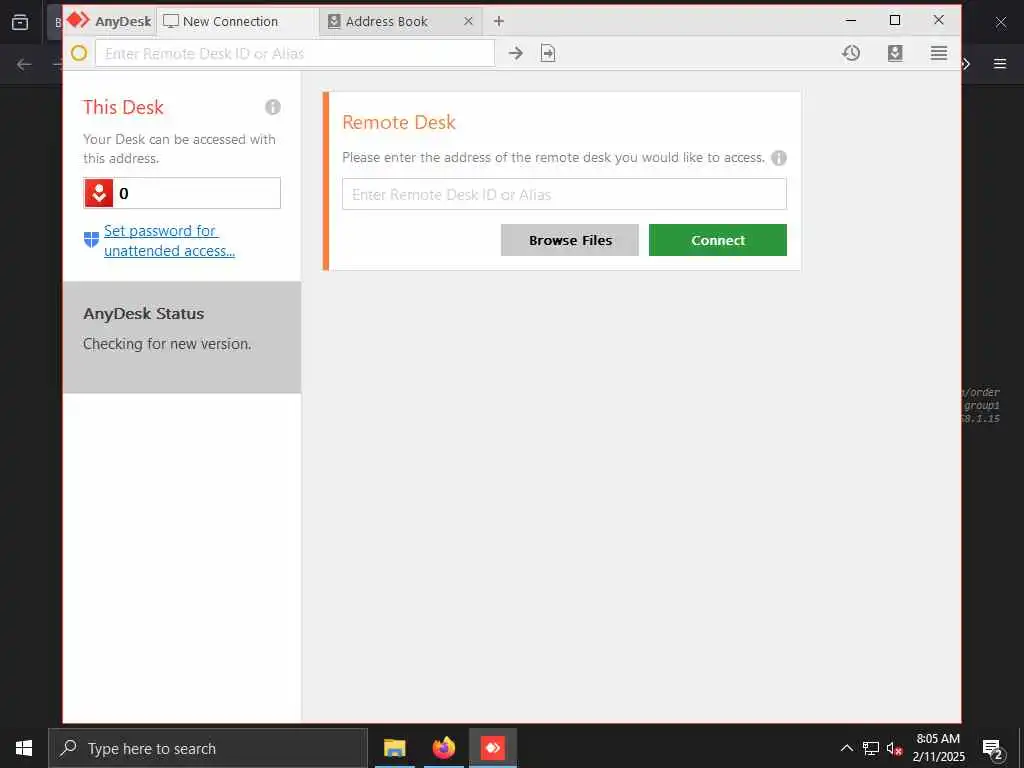Switch to the New Connection tab
Viewport: 1024px width, 768px height.
point(238,22)
